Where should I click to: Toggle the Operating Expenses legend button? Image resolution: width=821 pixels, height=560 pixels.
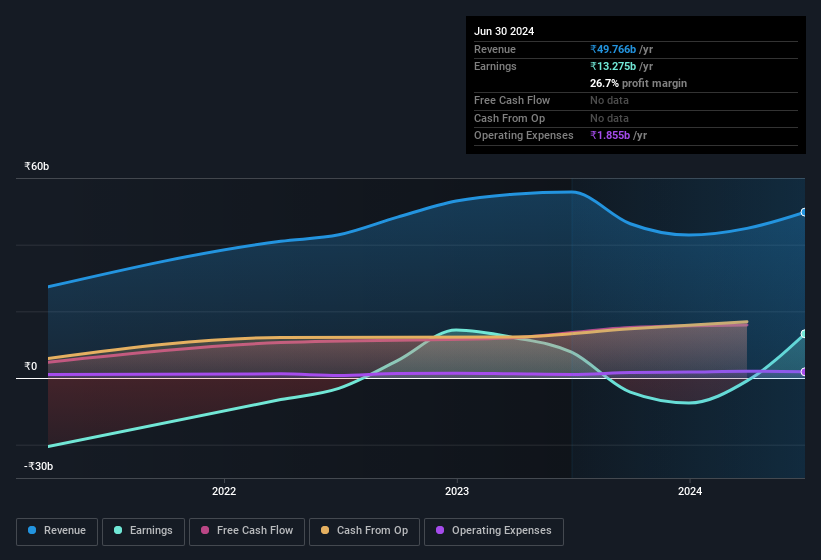point(494,531)
